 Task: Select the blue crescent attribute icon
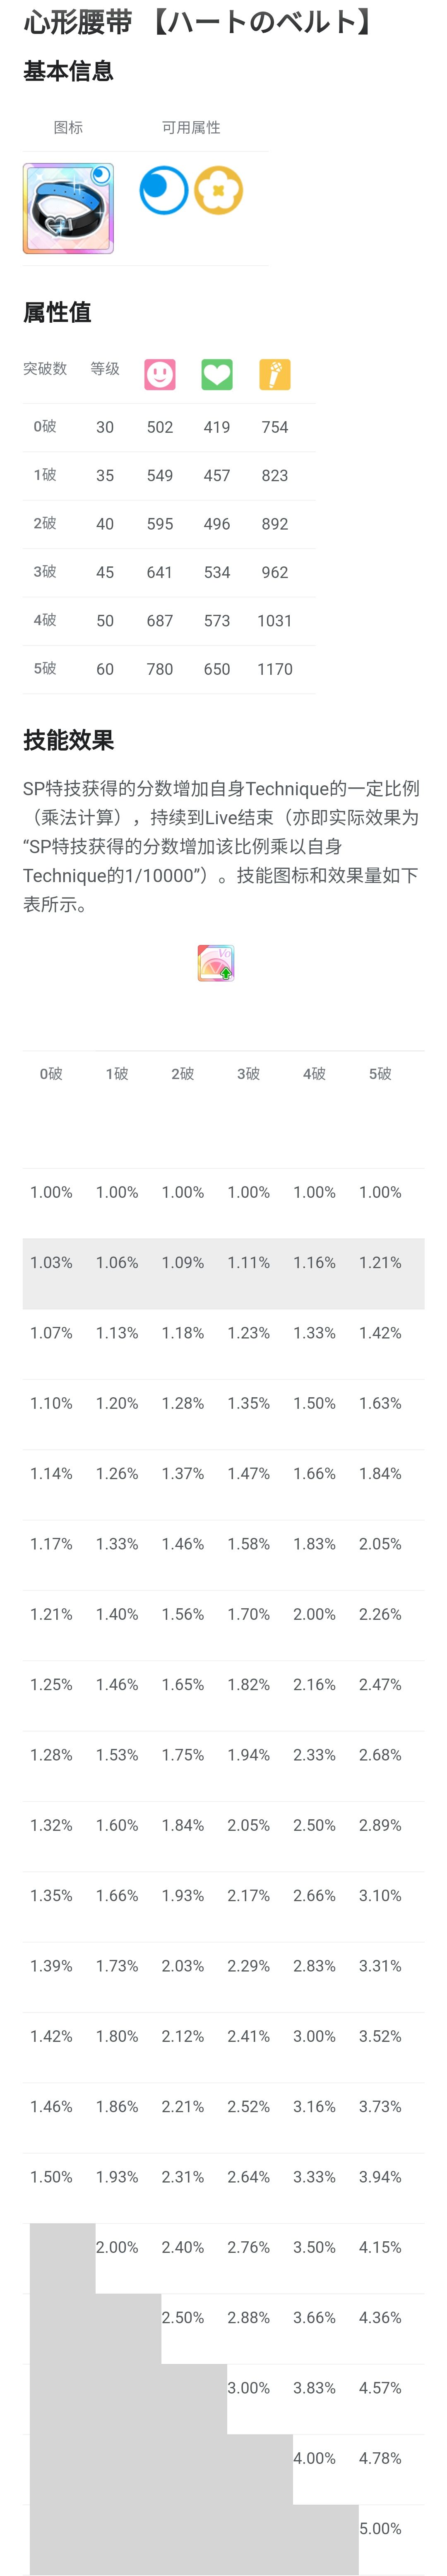(x=163, y=190)
